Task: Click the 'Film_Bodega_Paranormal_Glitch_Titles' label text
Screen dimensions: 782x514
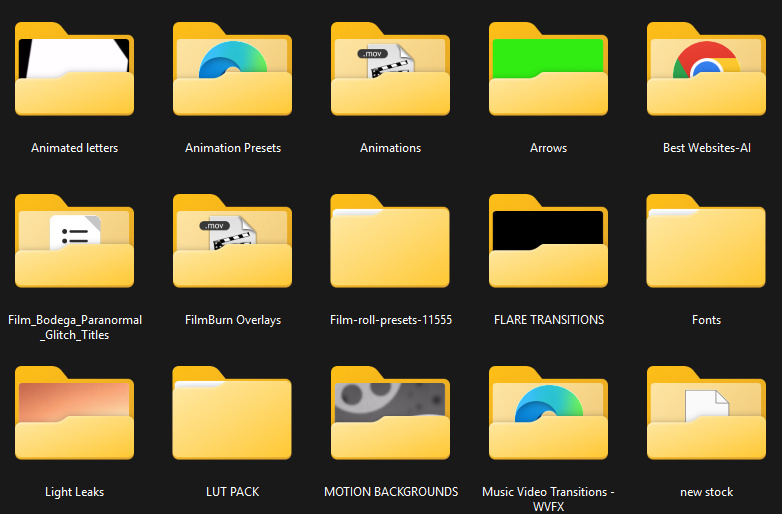Action: pos(75,327)
